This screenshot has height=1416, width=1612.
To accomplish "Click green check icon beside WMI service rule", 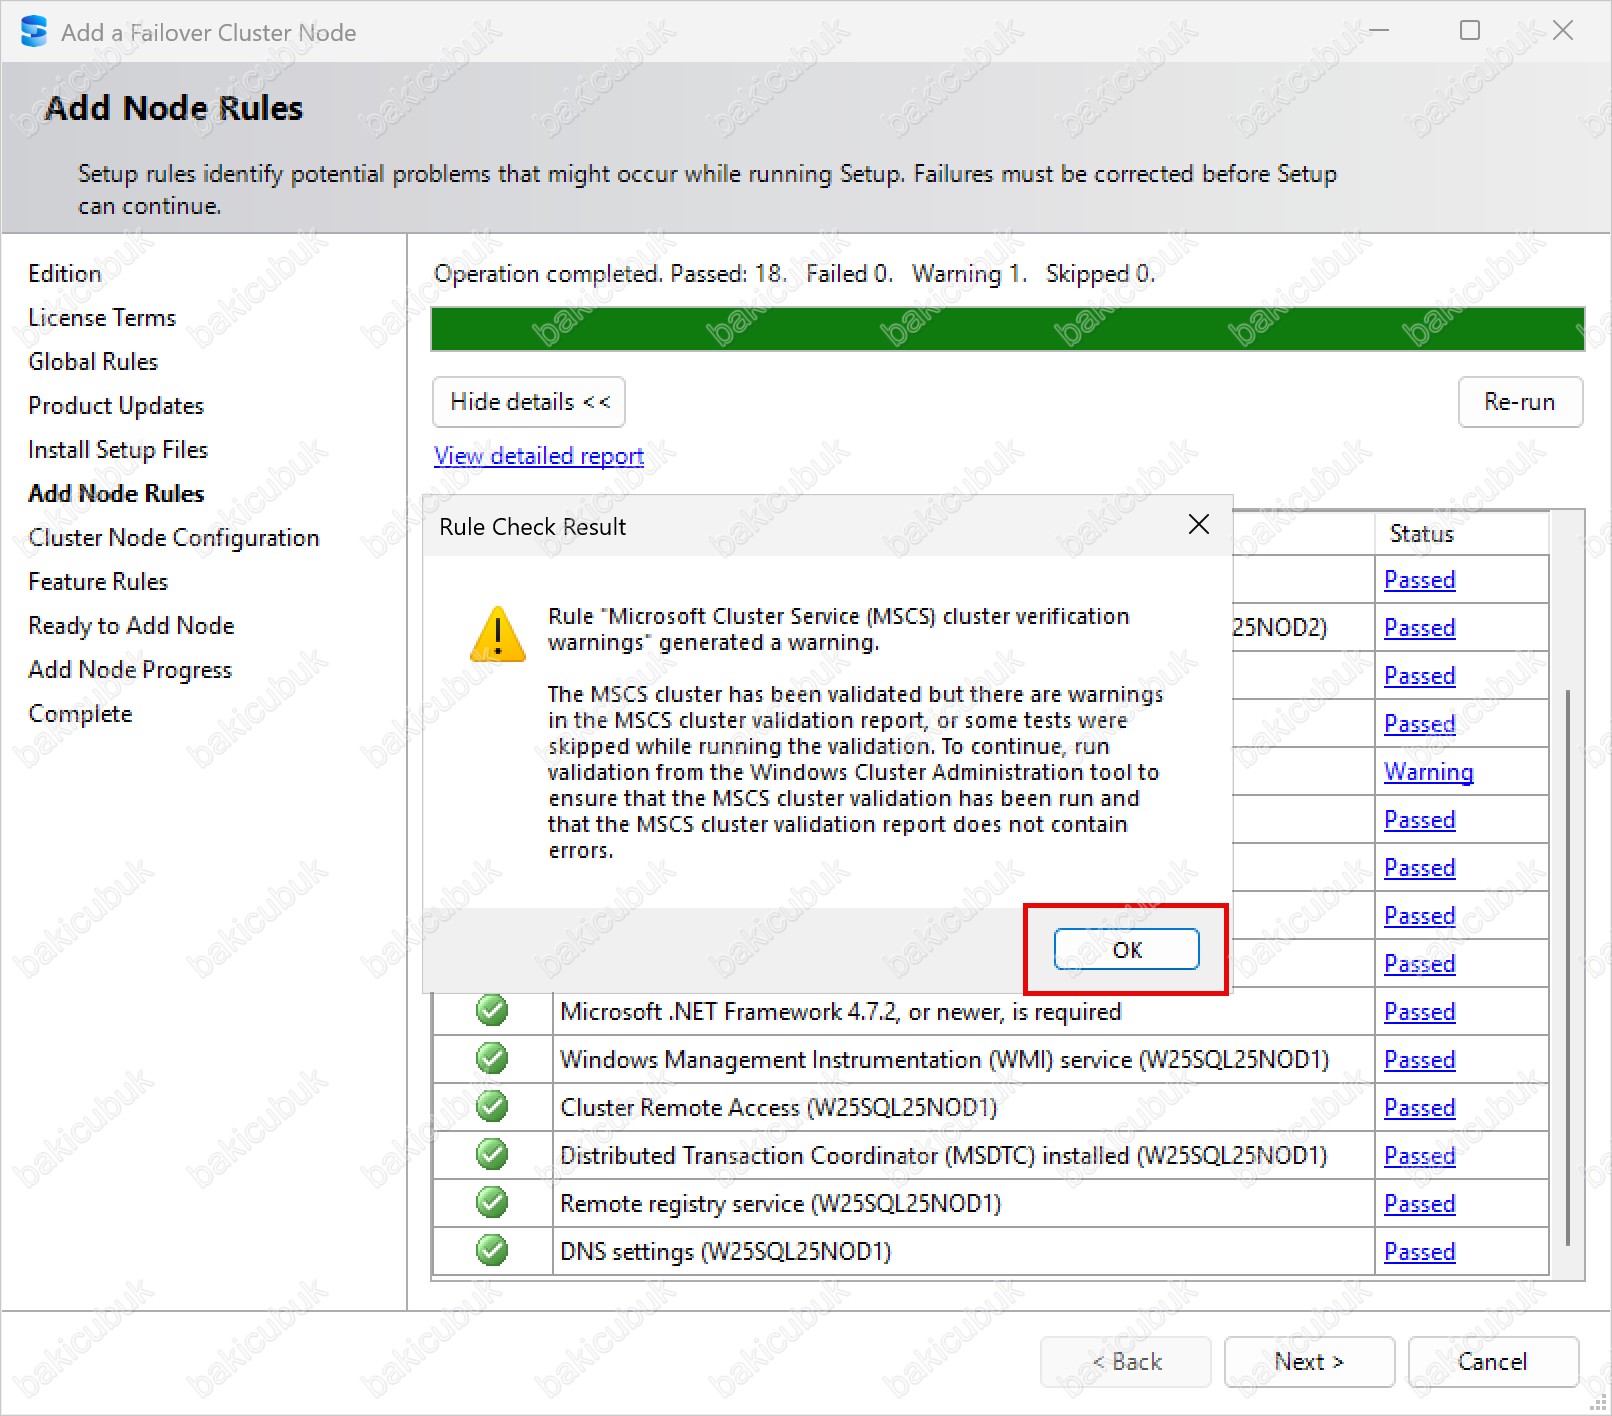I will coord(492,1059).
